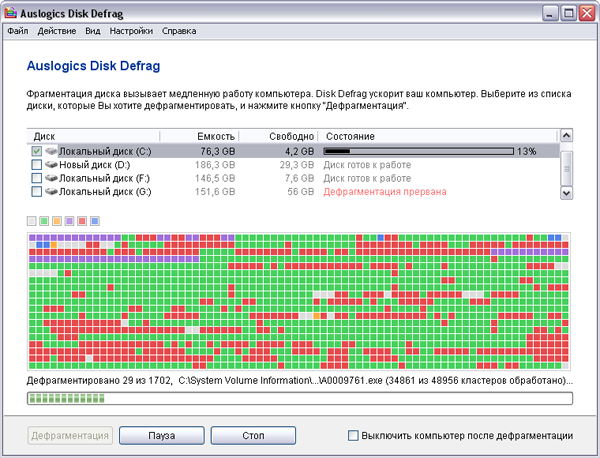Image resolution: width=600 pixels, height=458 pixels.
Task: Click the Дефрагментировано 29 из 1702 status text
Action: click(x=99, y=381)
